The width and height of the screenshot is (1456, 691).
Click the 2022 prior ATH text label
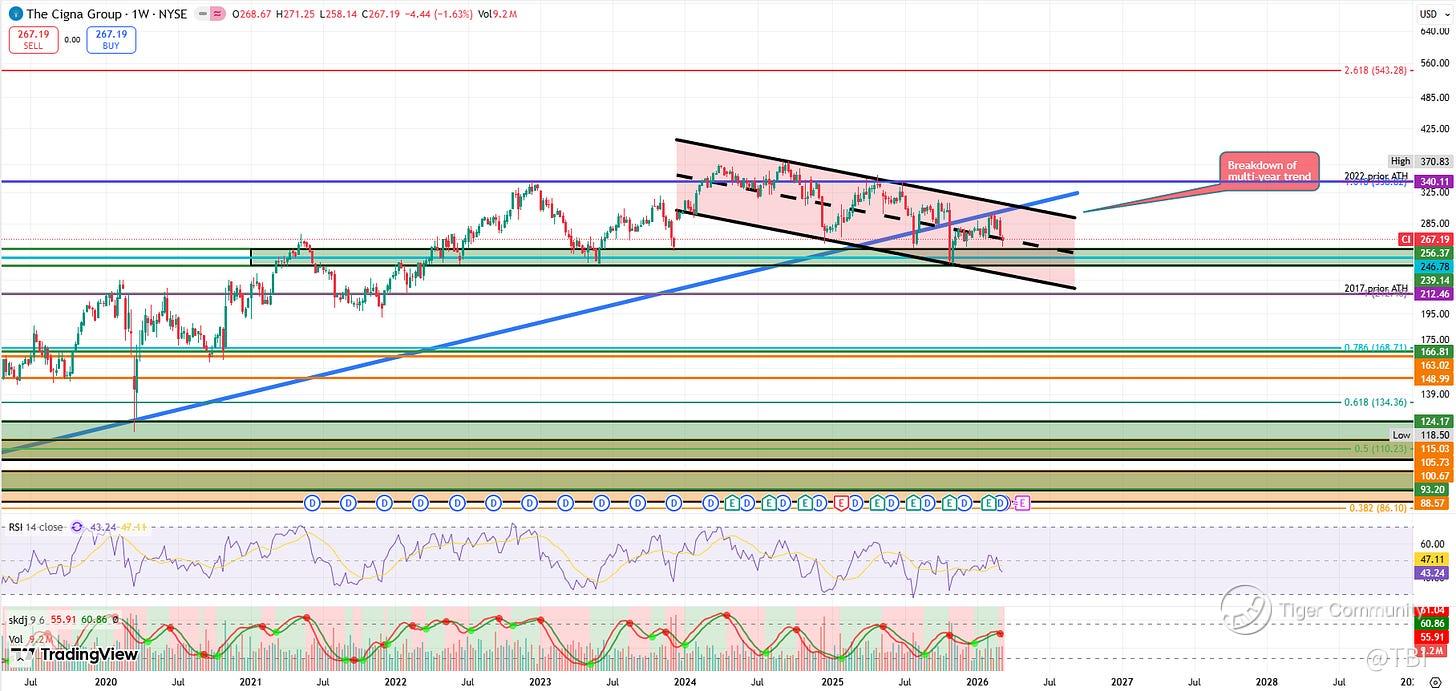coord(1376,176)
